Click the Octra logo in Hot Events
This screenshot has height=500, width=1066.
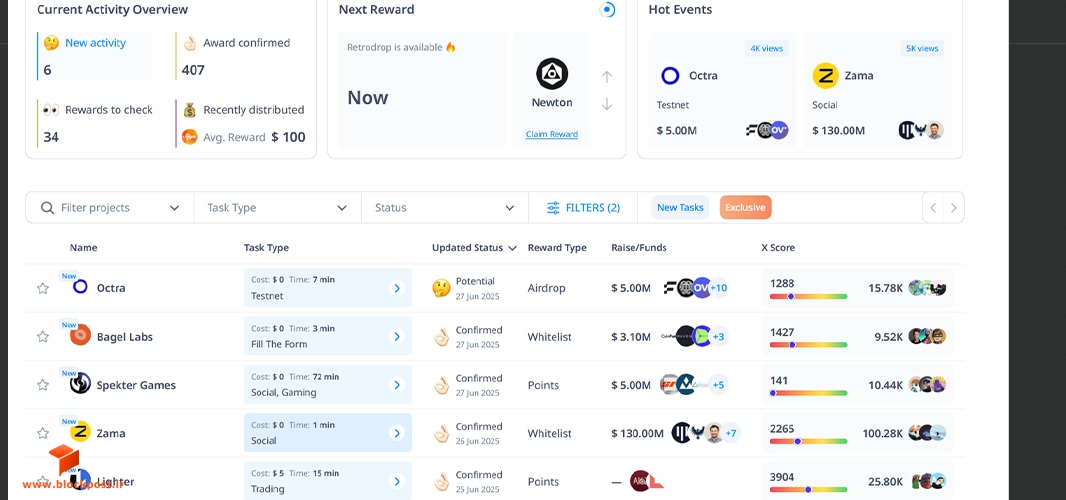tap(670, 76)
